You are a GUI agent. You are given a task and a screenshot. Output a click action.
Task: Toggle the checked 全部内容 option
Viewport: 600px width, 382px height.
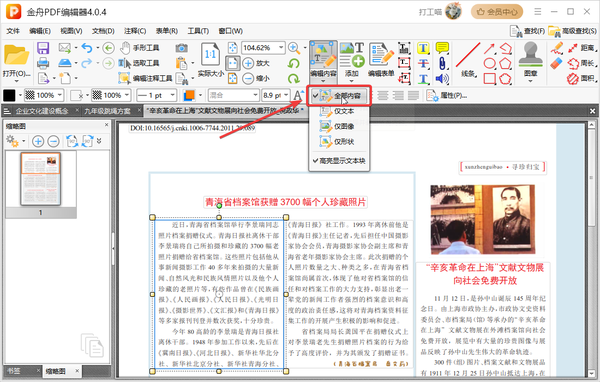(x=339, y=96)
